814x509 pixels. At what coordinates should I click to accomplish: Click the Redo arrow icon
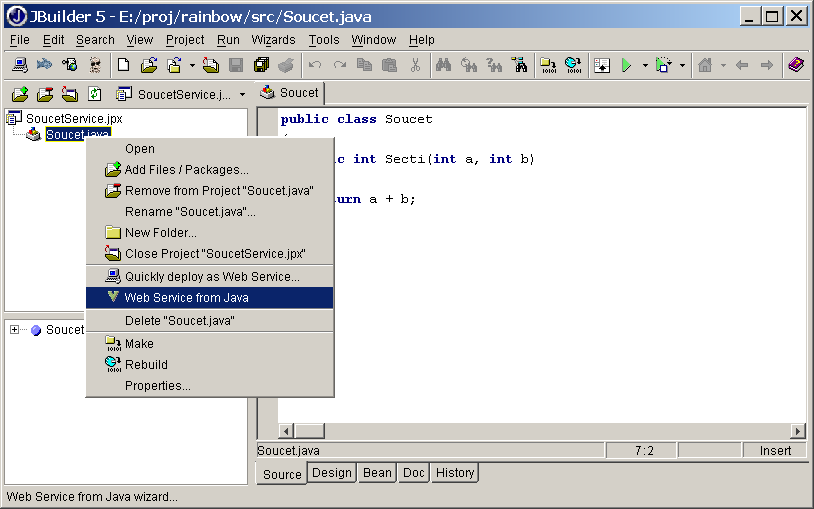point(340,65)
